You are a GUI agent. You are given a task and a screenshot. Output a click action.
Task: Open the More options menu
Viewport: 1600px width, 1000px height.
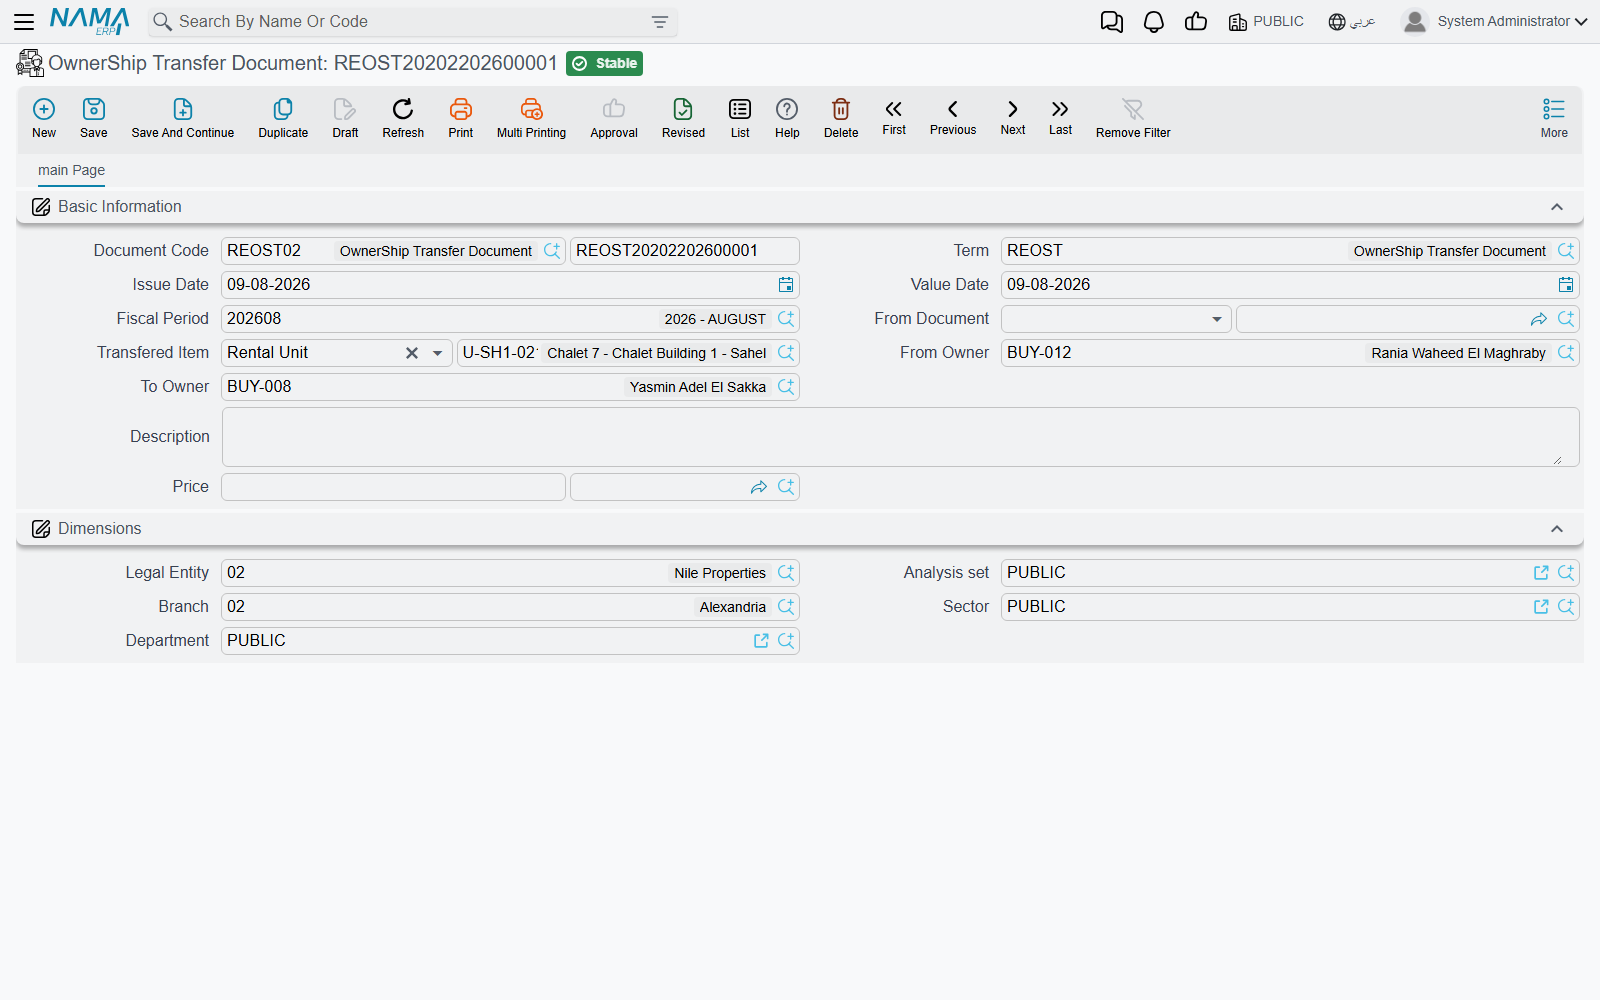pyautogui.click(x=1554, y=118)
